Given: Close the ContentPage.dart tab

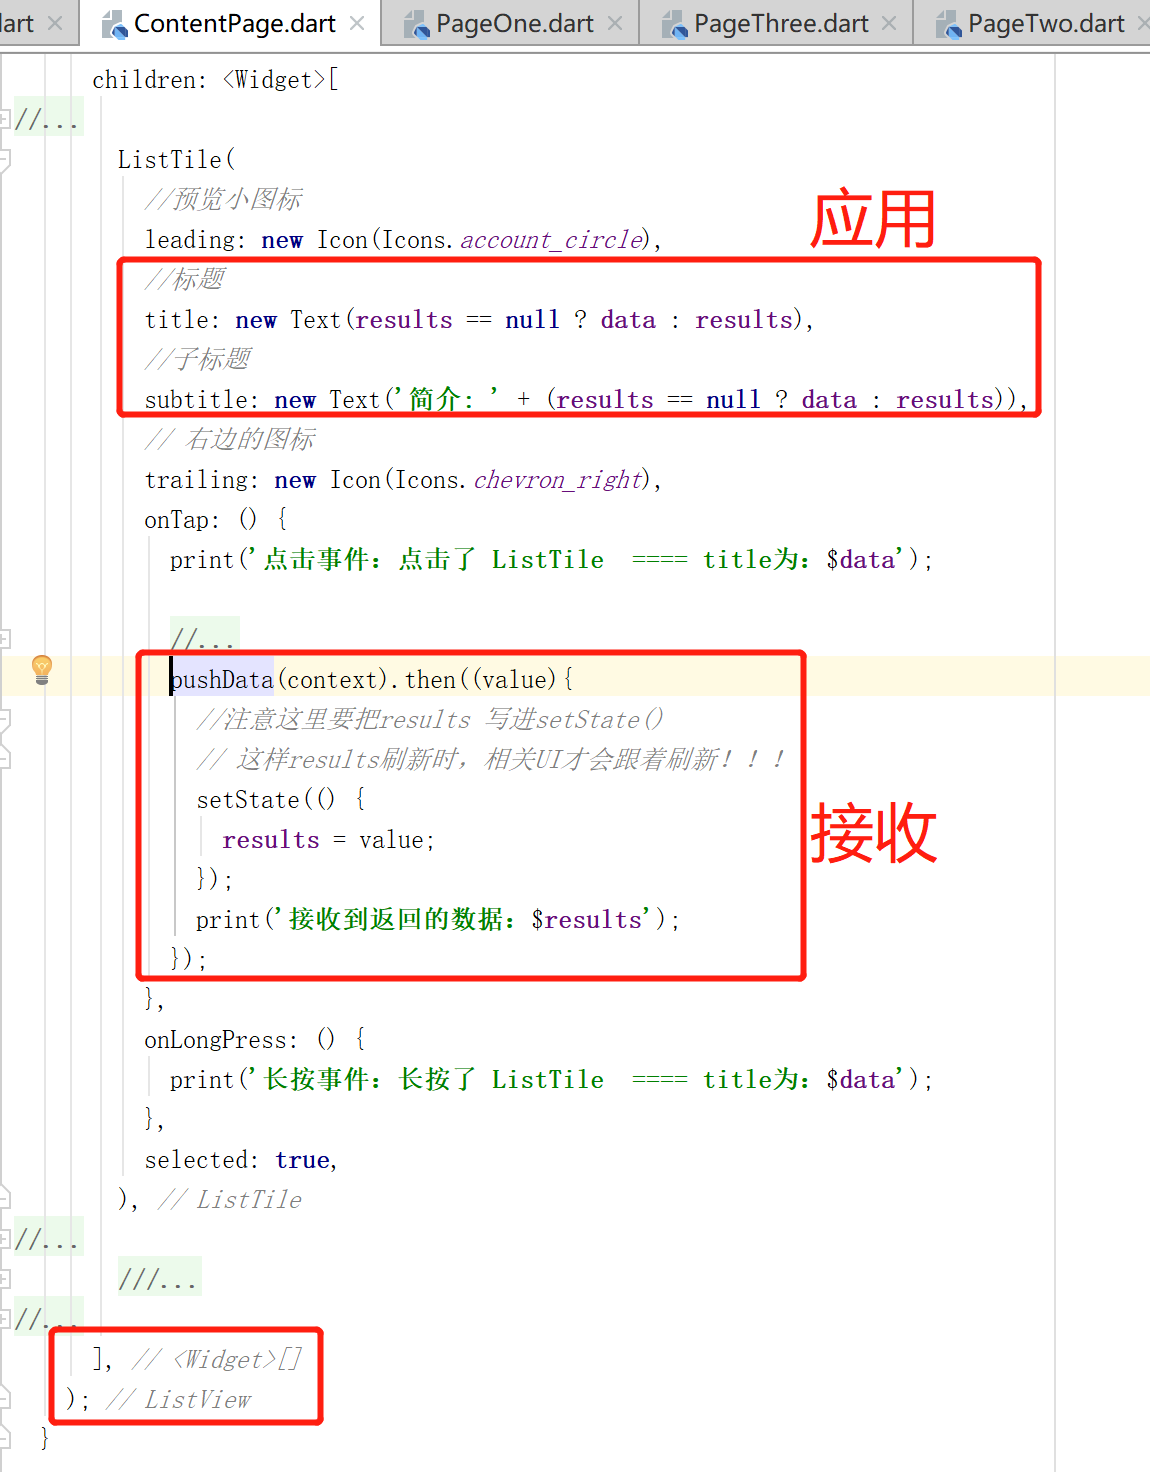Looking at the screenshot, I should pos(357,23).
